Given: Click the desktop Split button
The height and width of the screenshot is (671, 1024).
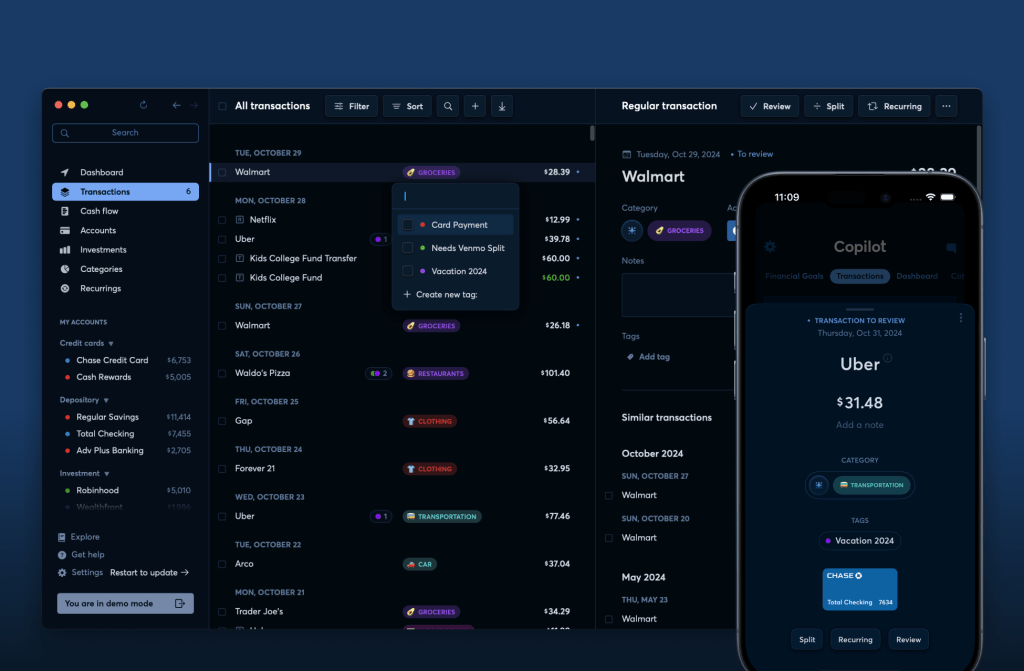Looking at the screenshot, I should click(x=828, y=106).
